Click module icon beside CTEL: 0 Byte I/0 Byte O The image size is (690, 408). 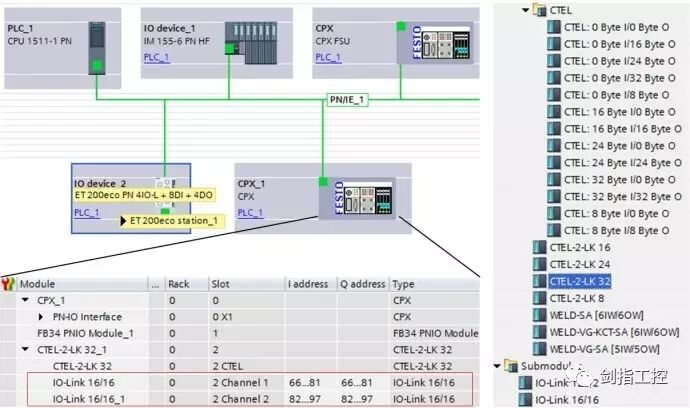[x=554, y=27]
